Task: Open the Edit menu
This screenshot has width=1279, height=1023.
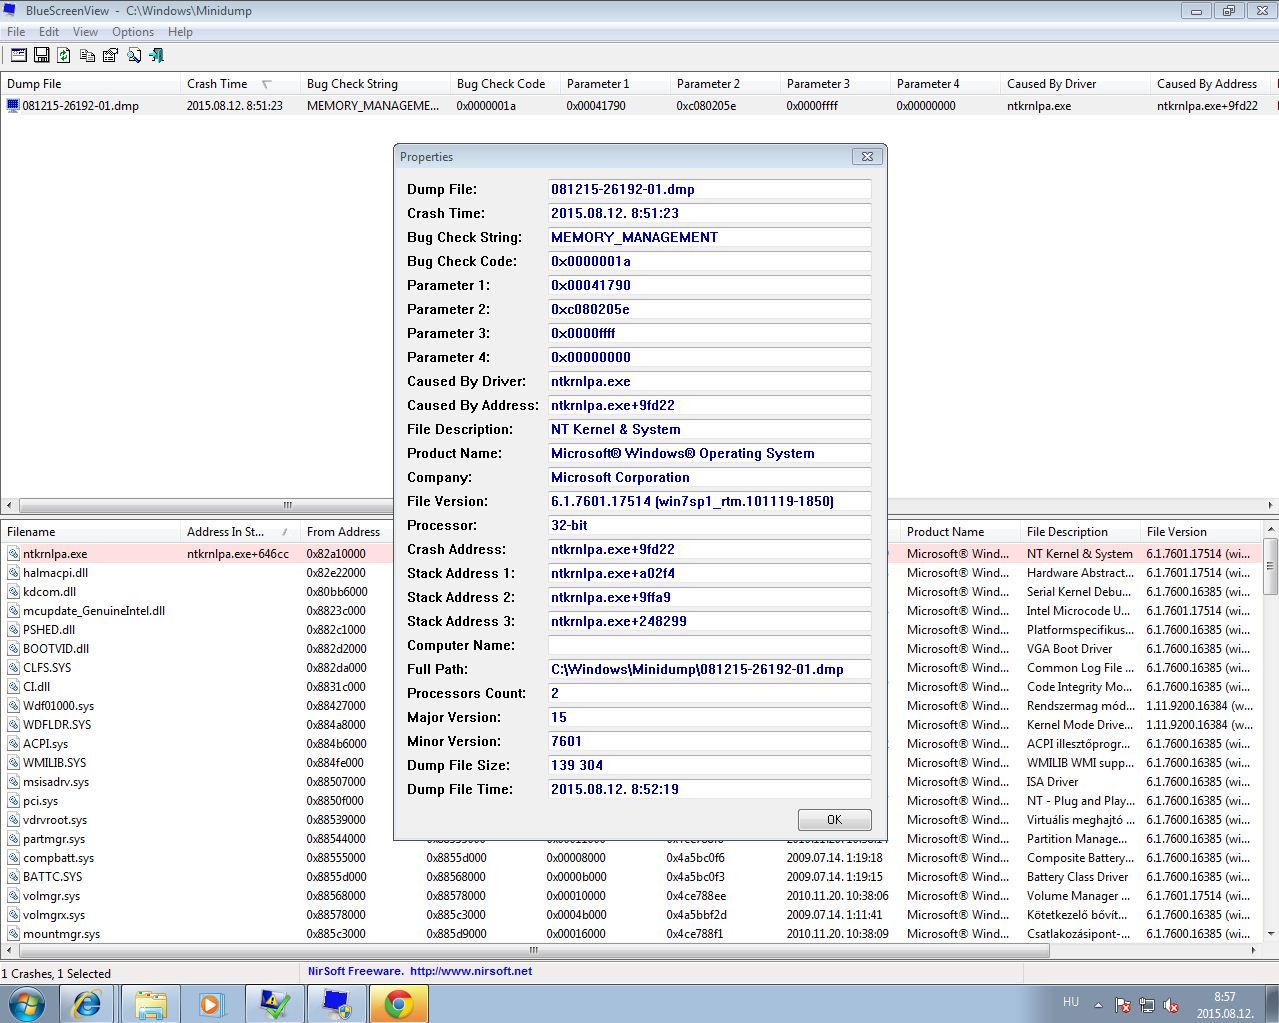Action: pyautogui.click(x=48, y=31)
